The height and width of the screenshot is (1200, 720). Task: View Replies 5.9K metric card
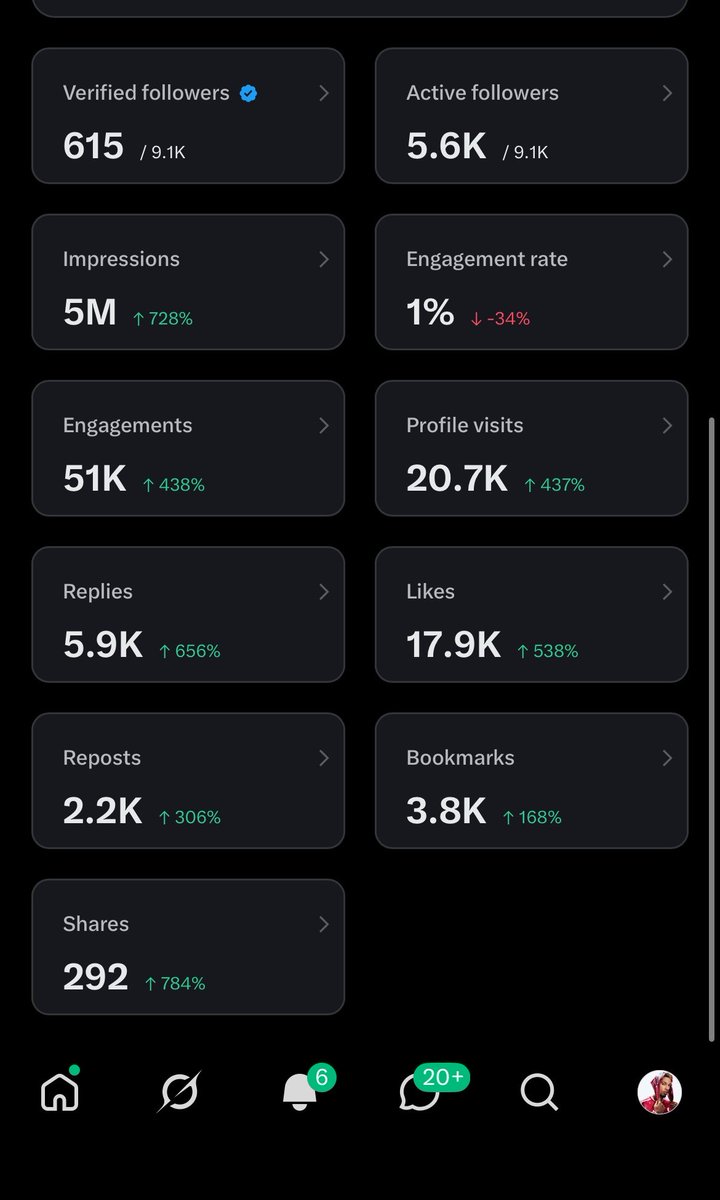point(188,614)
